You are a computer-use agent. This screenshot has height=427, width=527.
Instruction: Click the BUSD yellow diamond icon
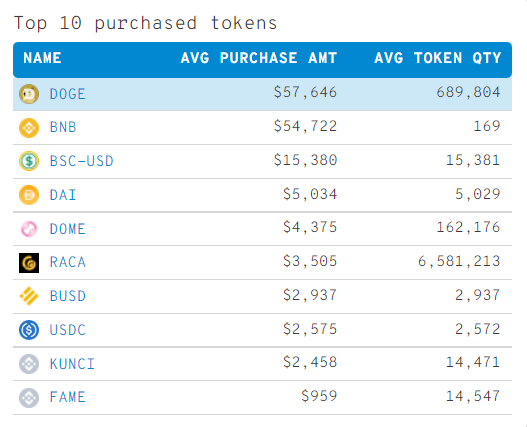[x=29, y=296]
